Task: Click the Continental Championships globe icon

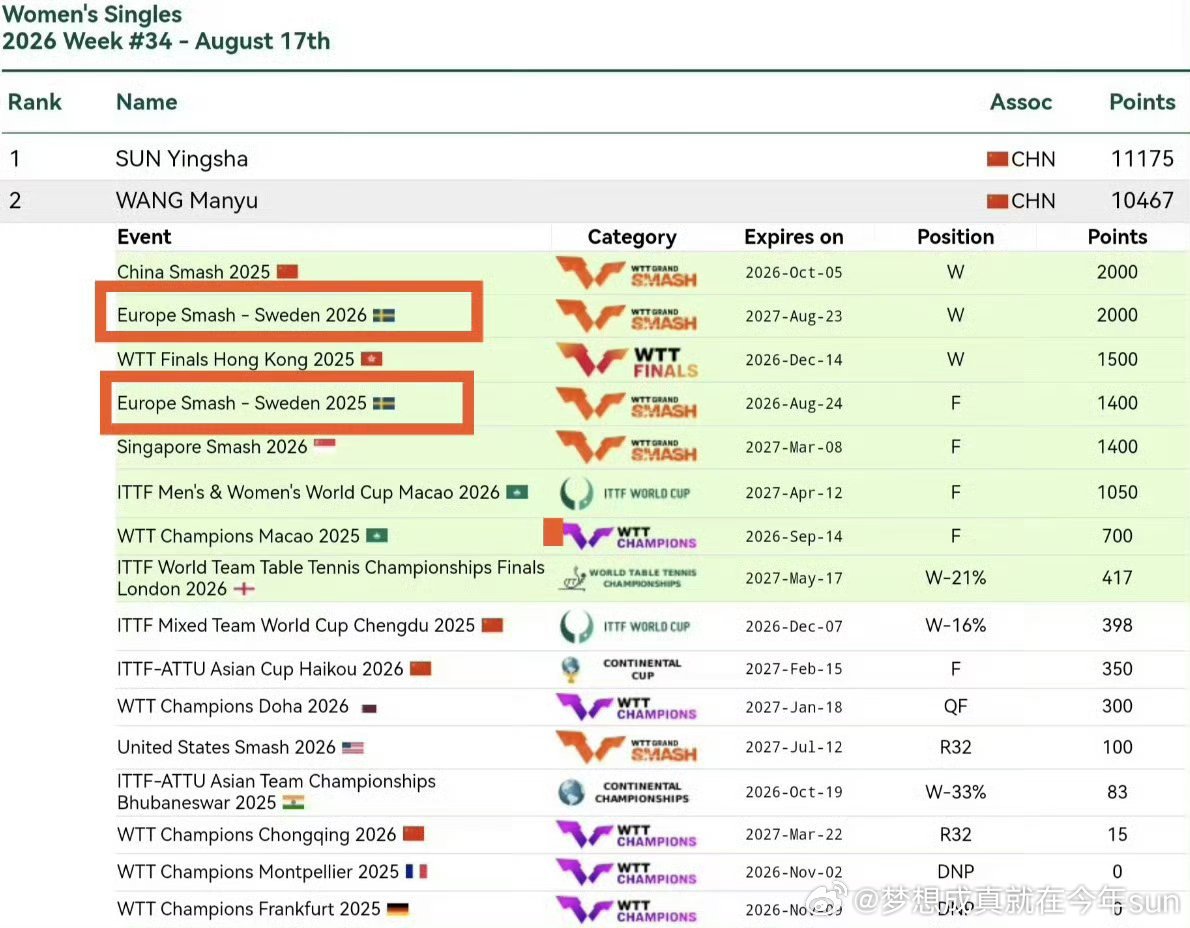Action: click(571, 792)
